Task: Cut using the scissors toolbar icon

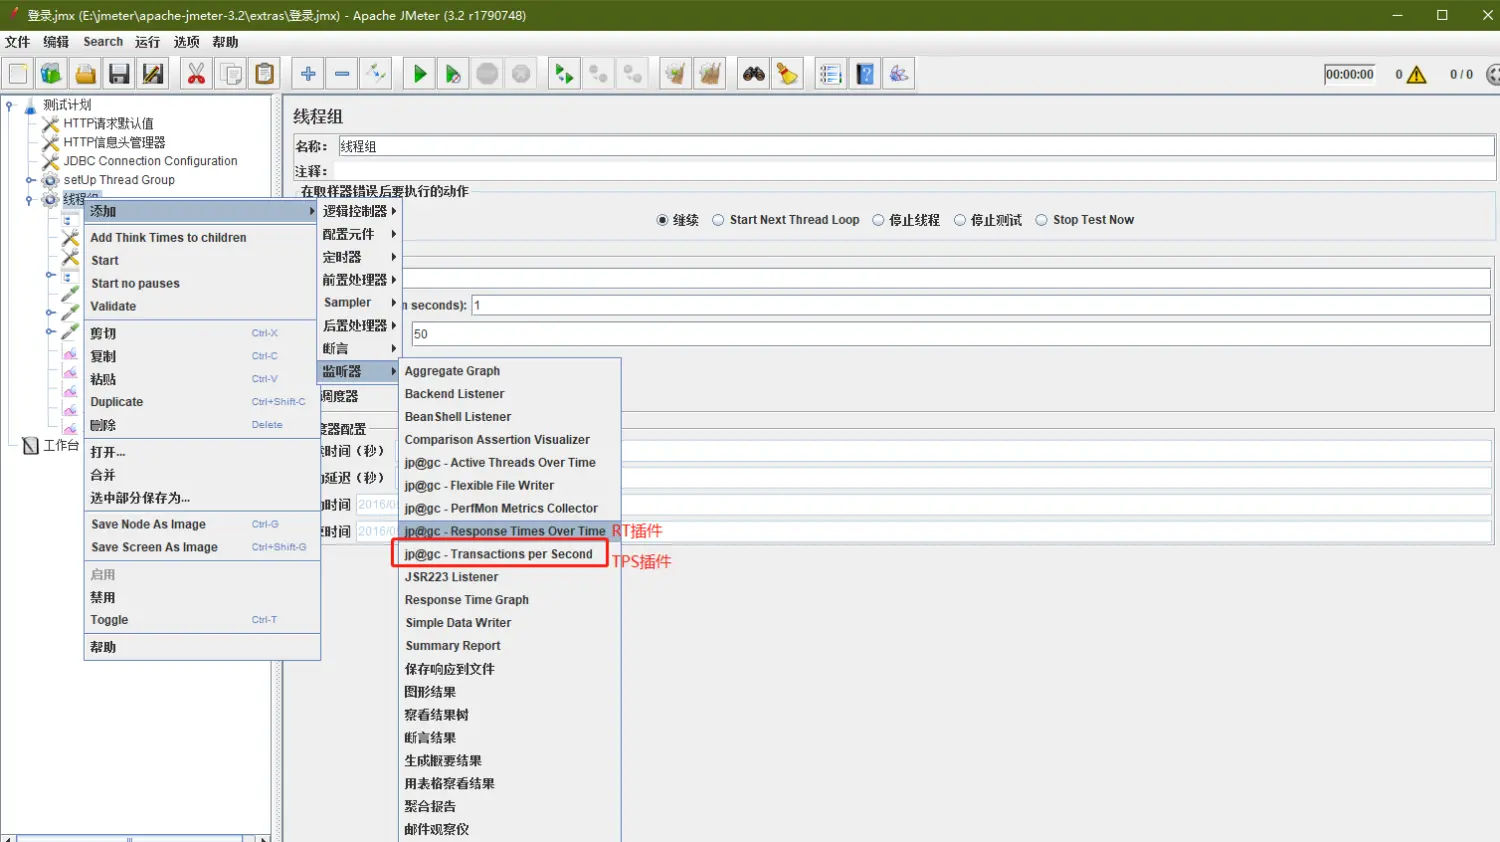Action: coord(195,73)
